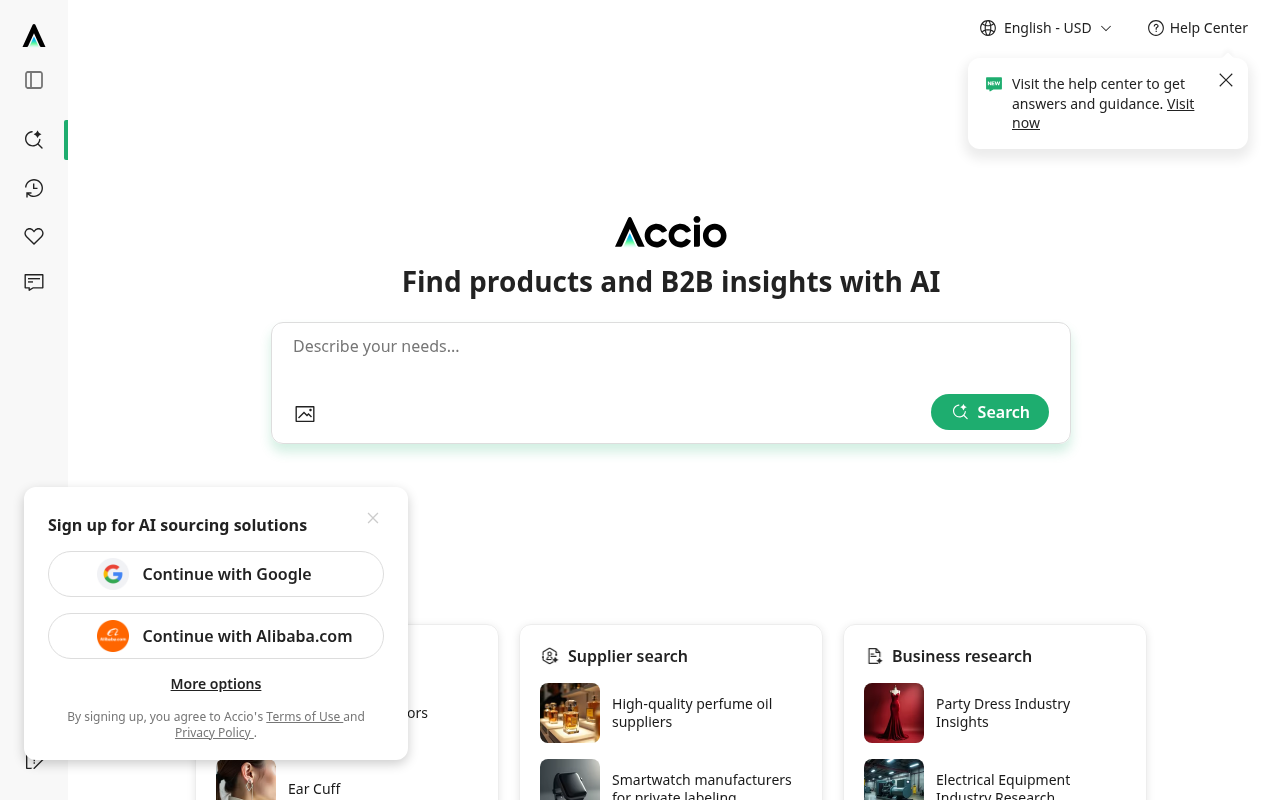The image size is (1280, 800).
Task: Open the feedback chat icon in the sidebar
Action: click(33, 283)
